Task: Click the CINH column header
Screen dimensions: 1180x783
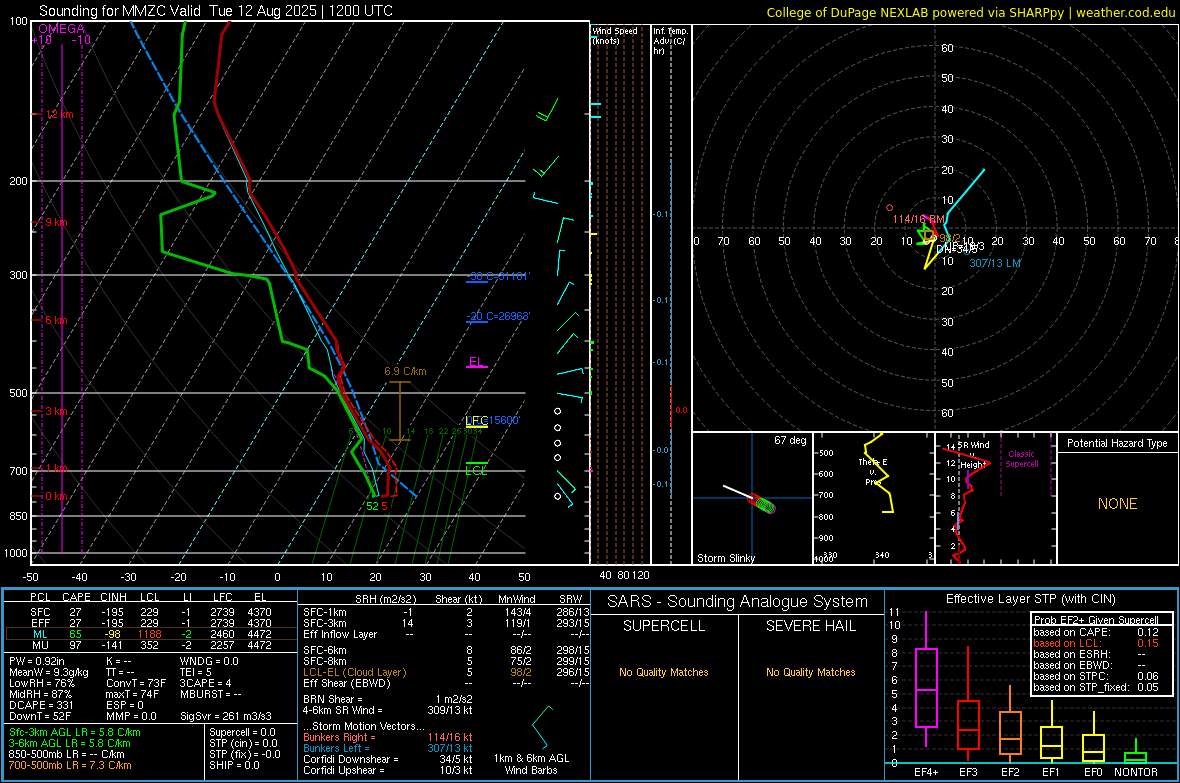Action: 114,597
